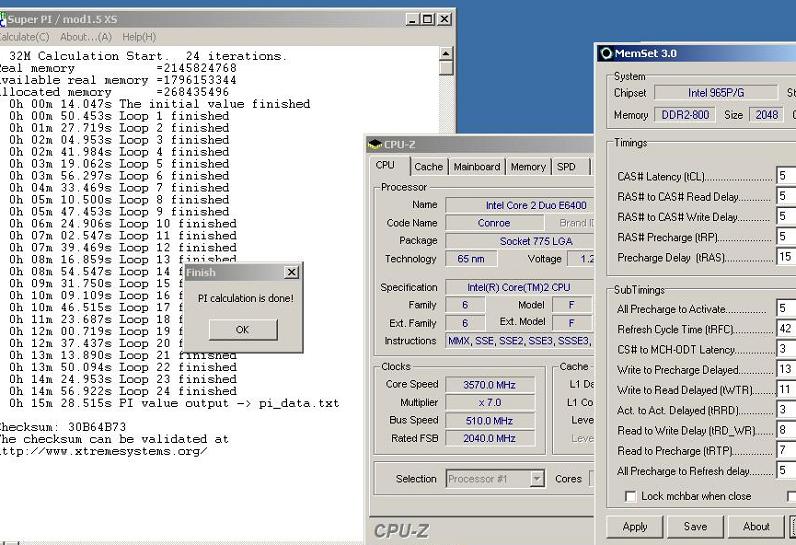Click the Intel Core 2 Duo E6400 name field
Image resolution: width=796 pixels, height=545 pixels.
pyautogui.click(x=519, y=205)
